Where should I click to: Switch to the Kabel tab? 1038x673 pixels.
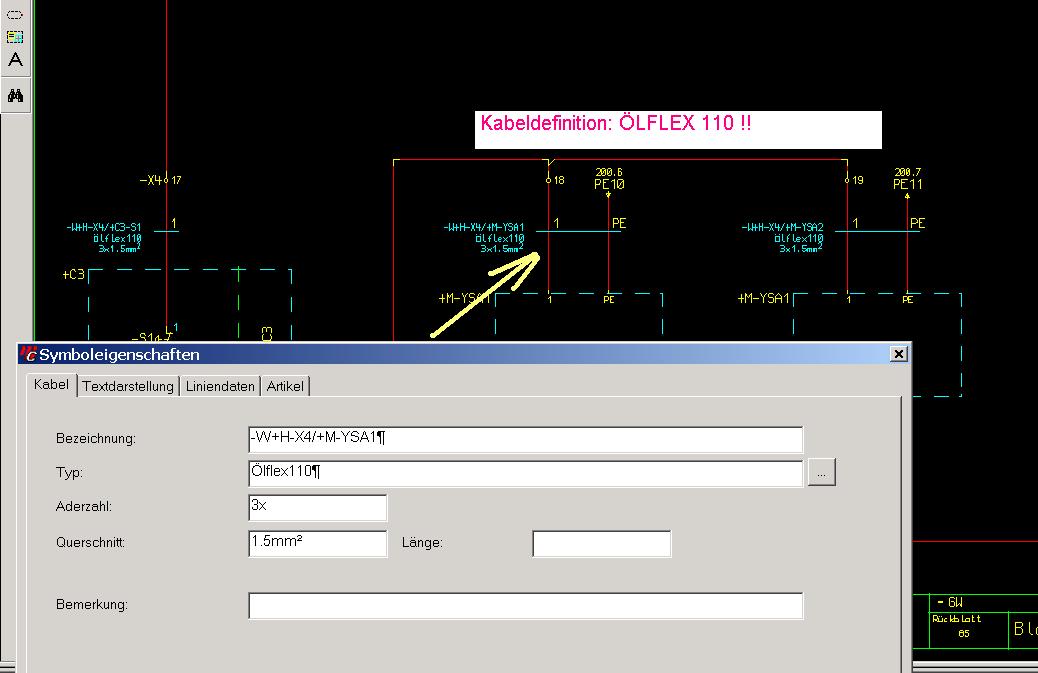click(x=51, y=384)
